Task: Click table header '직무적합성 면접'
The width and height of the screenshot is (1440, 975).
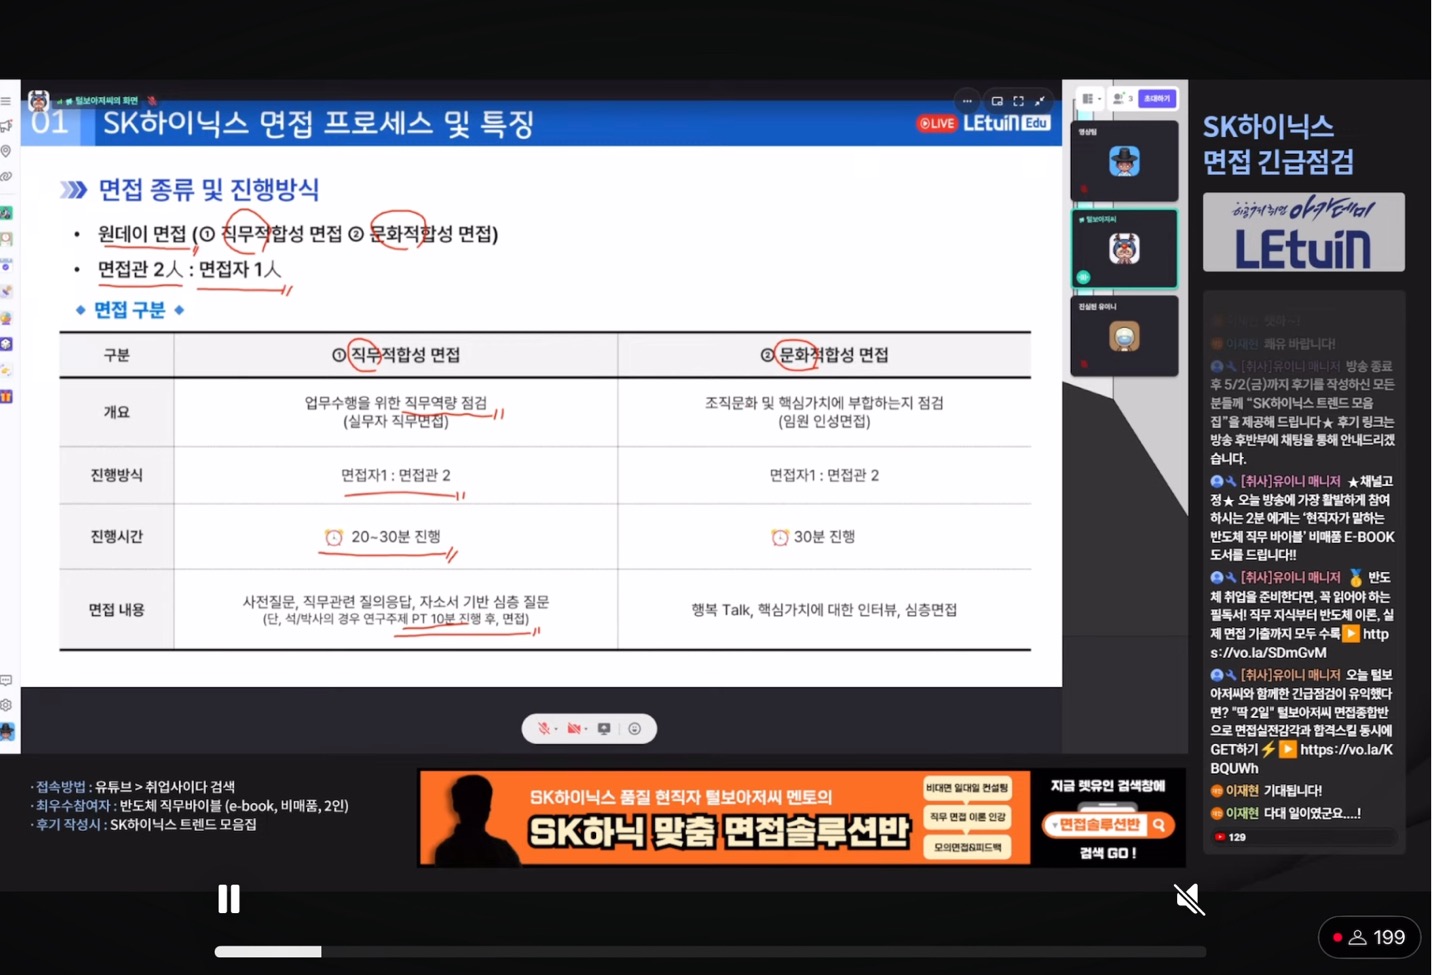Action: [396, 355]
